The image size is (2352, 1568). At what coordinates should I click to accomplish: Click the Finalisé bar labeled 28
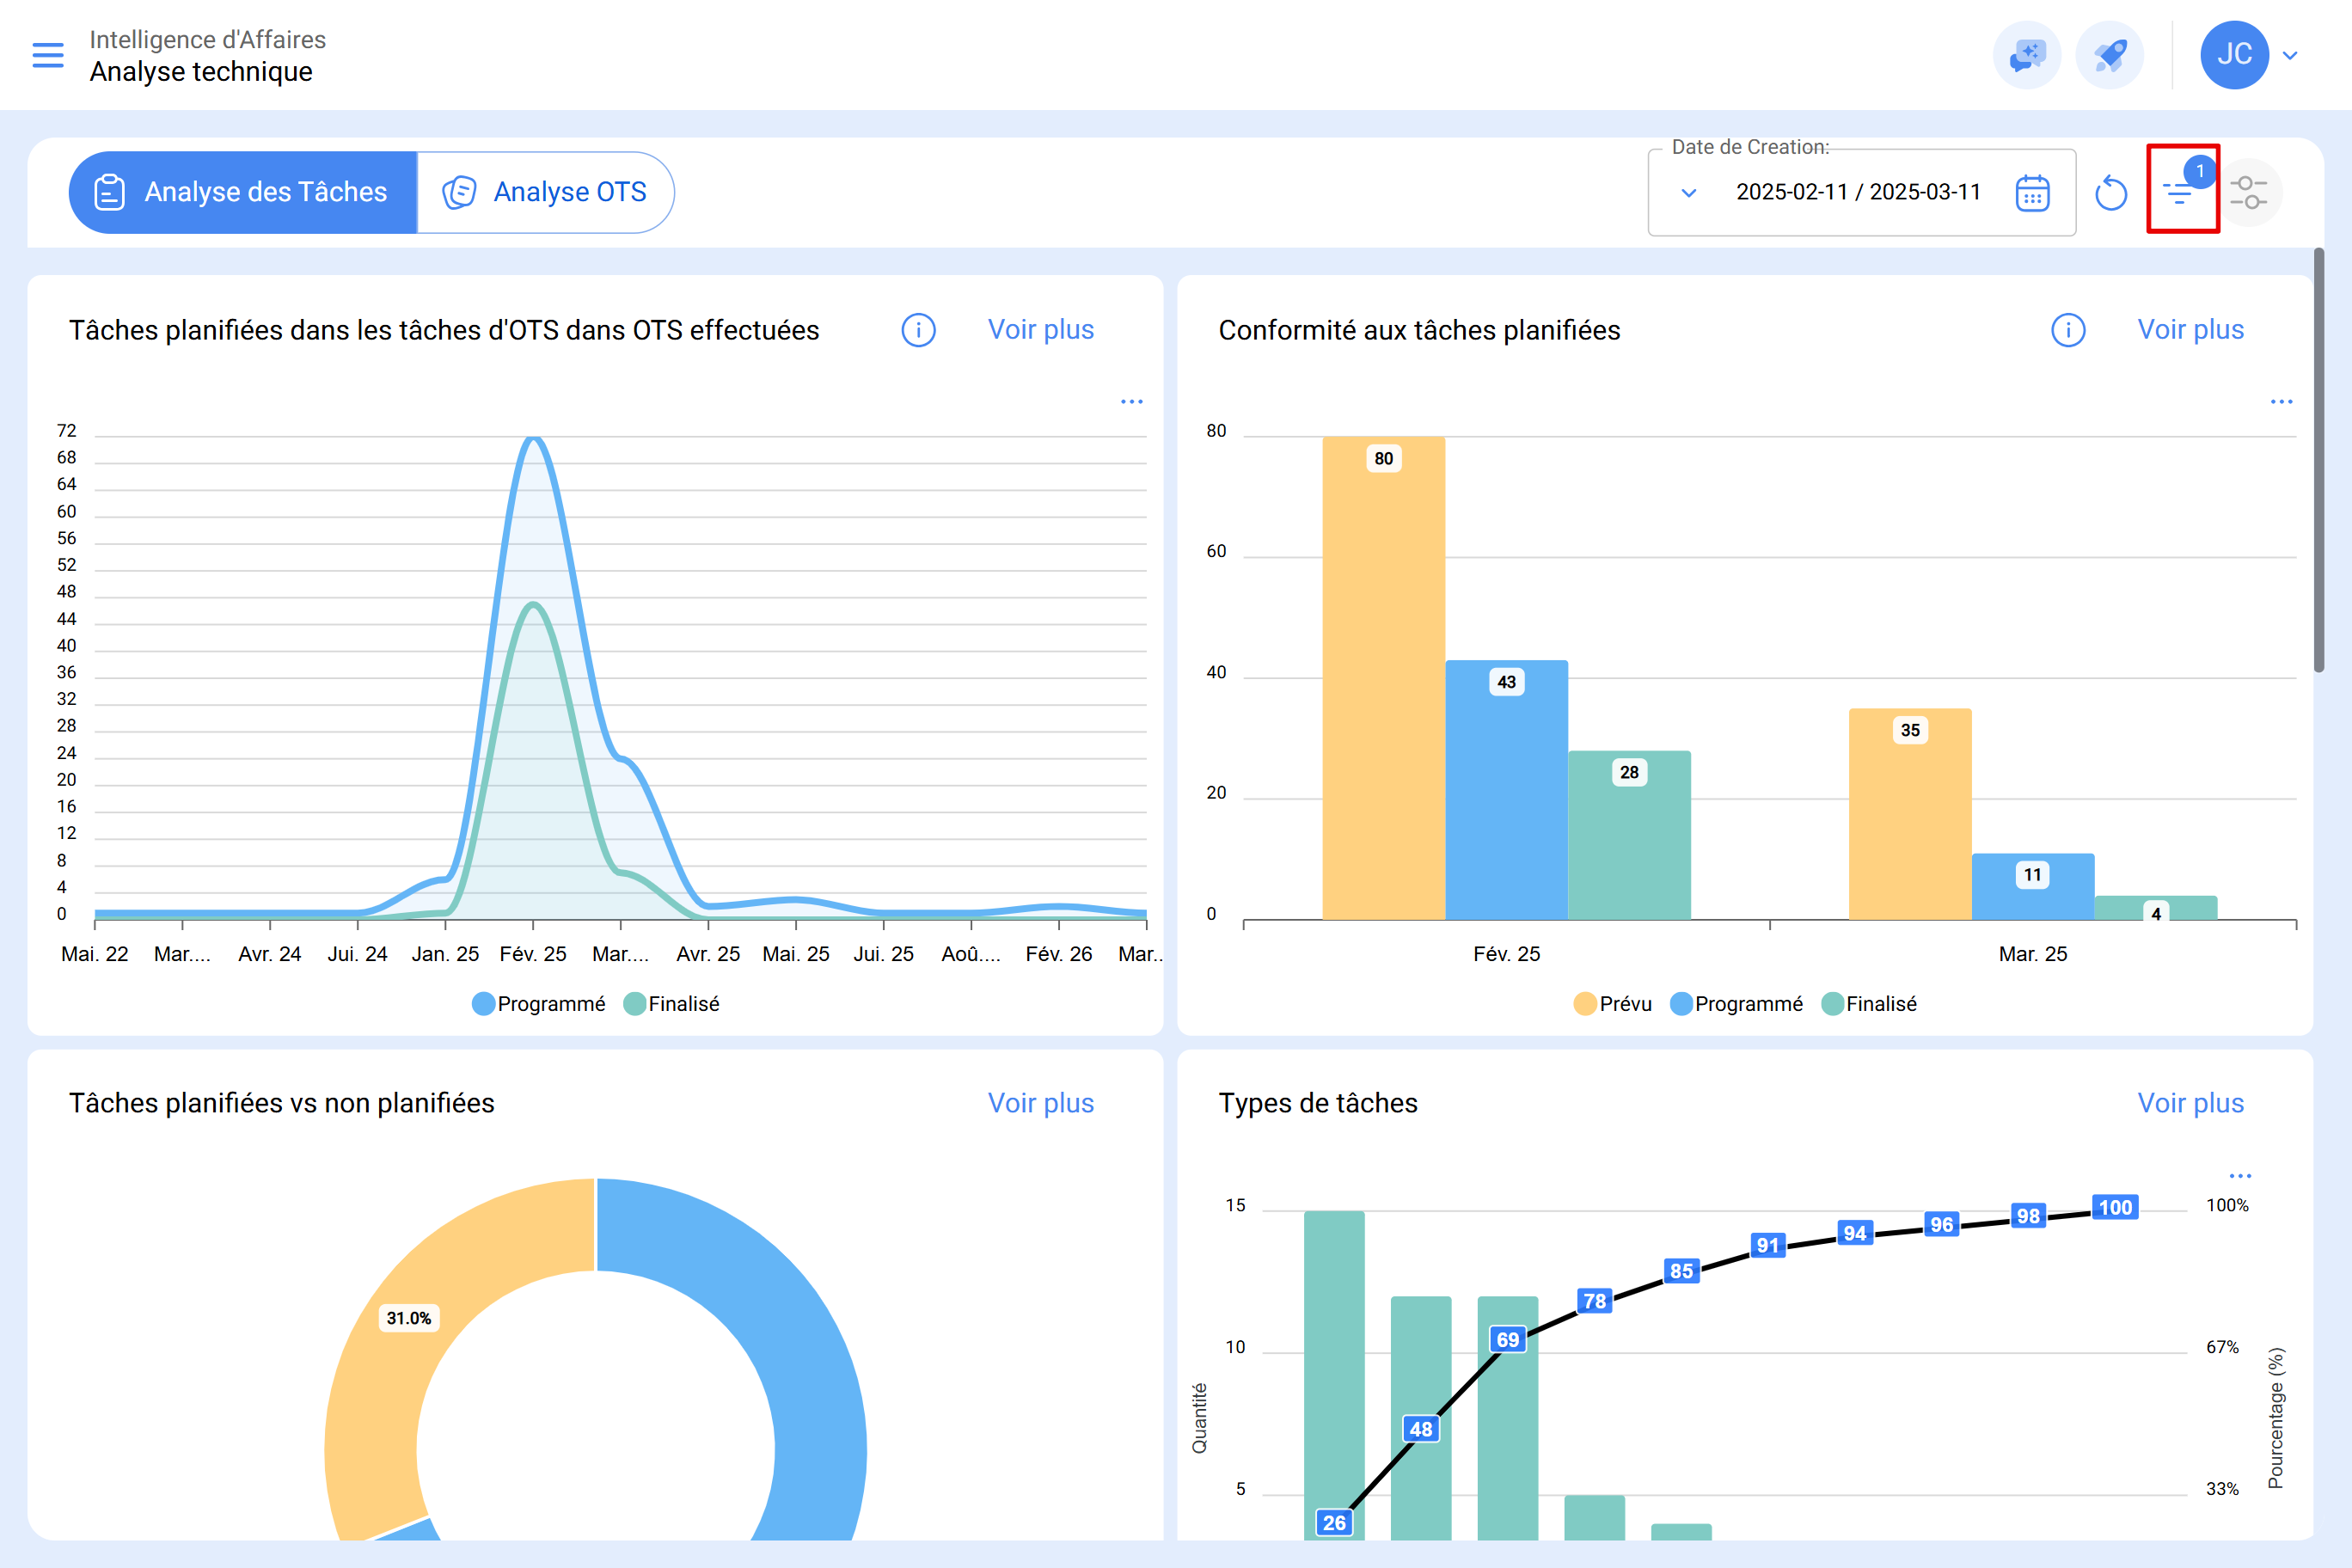[x=1629, y=835]
